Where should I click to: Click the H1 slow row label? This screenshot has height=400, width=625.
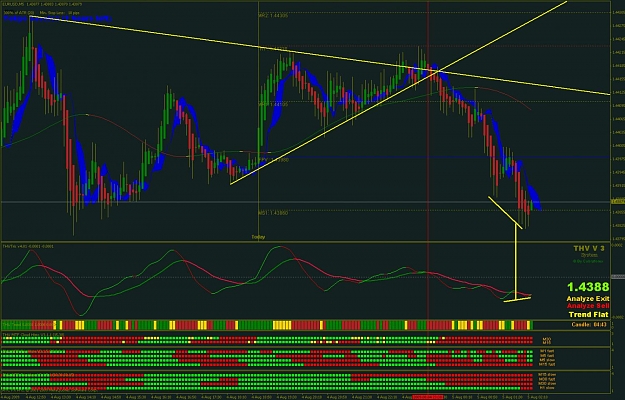click(x=547, y=388)
